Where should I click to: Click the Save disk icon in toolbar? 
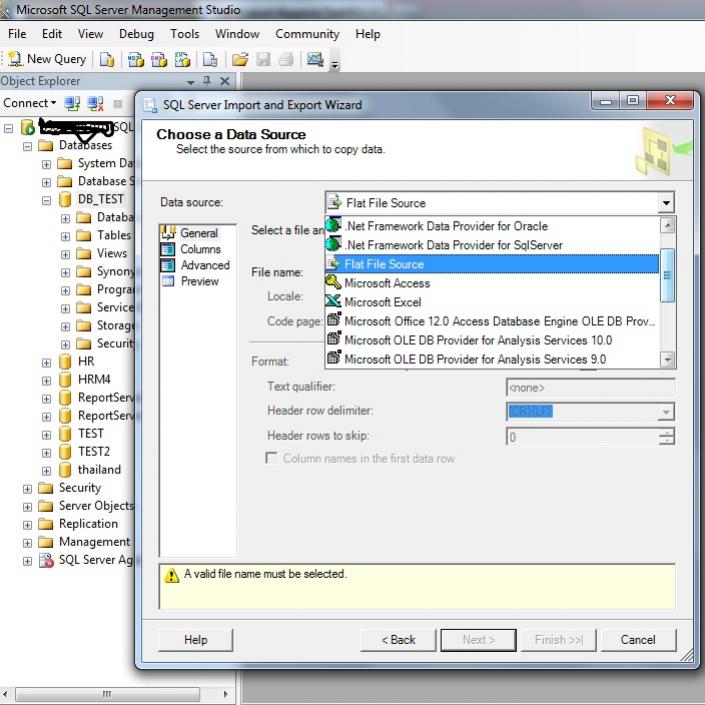pos(263,59)
